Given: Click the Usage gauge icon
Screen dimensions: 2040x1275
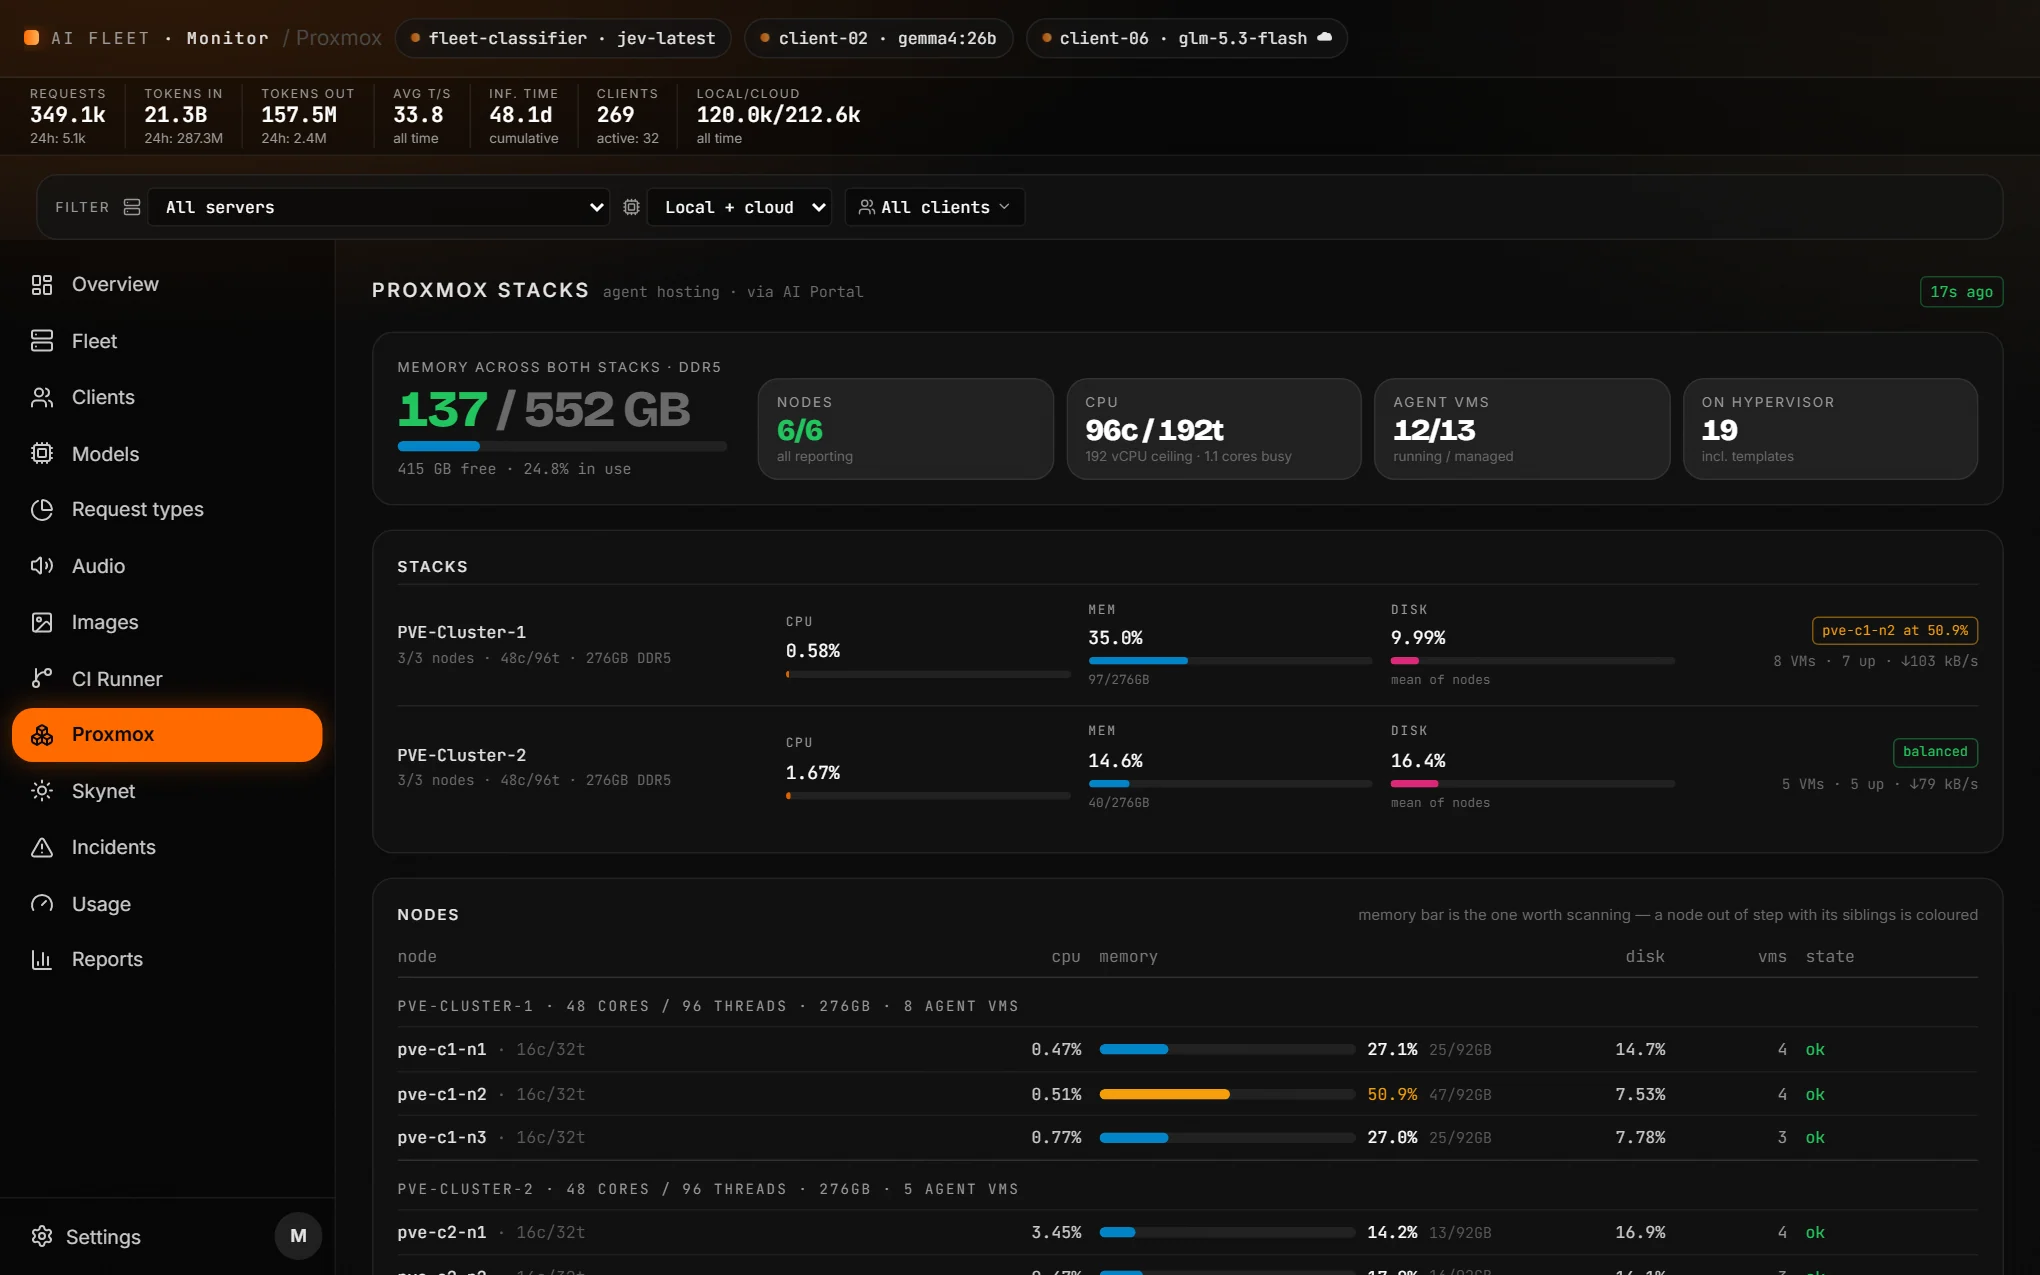Looking at the screenshot, I should (x=41, y=904).
